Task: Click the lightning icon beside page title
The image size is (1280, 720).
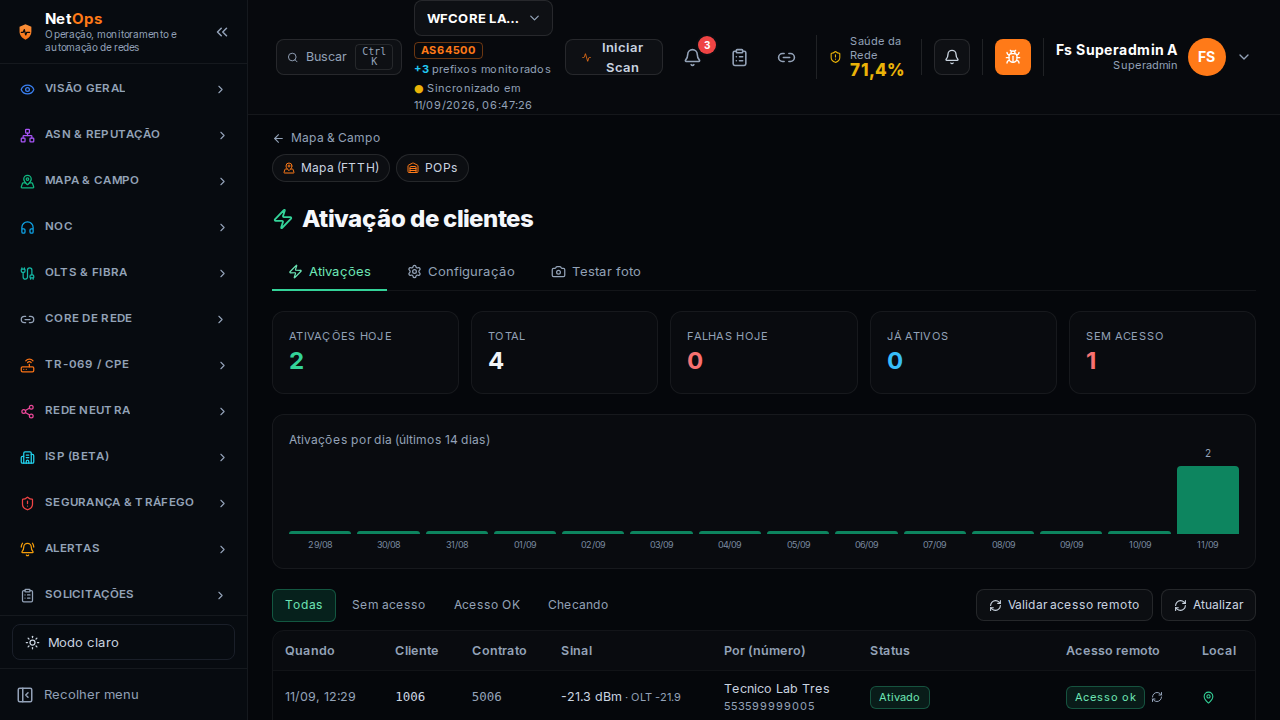Action: tap(283, 219)
